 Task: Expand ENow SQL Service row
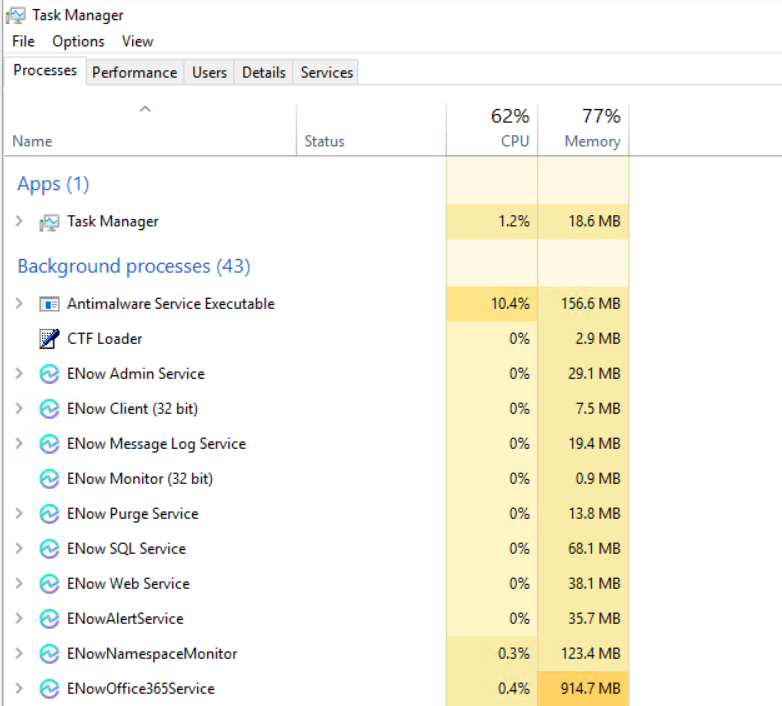click(x=19, y=548)
